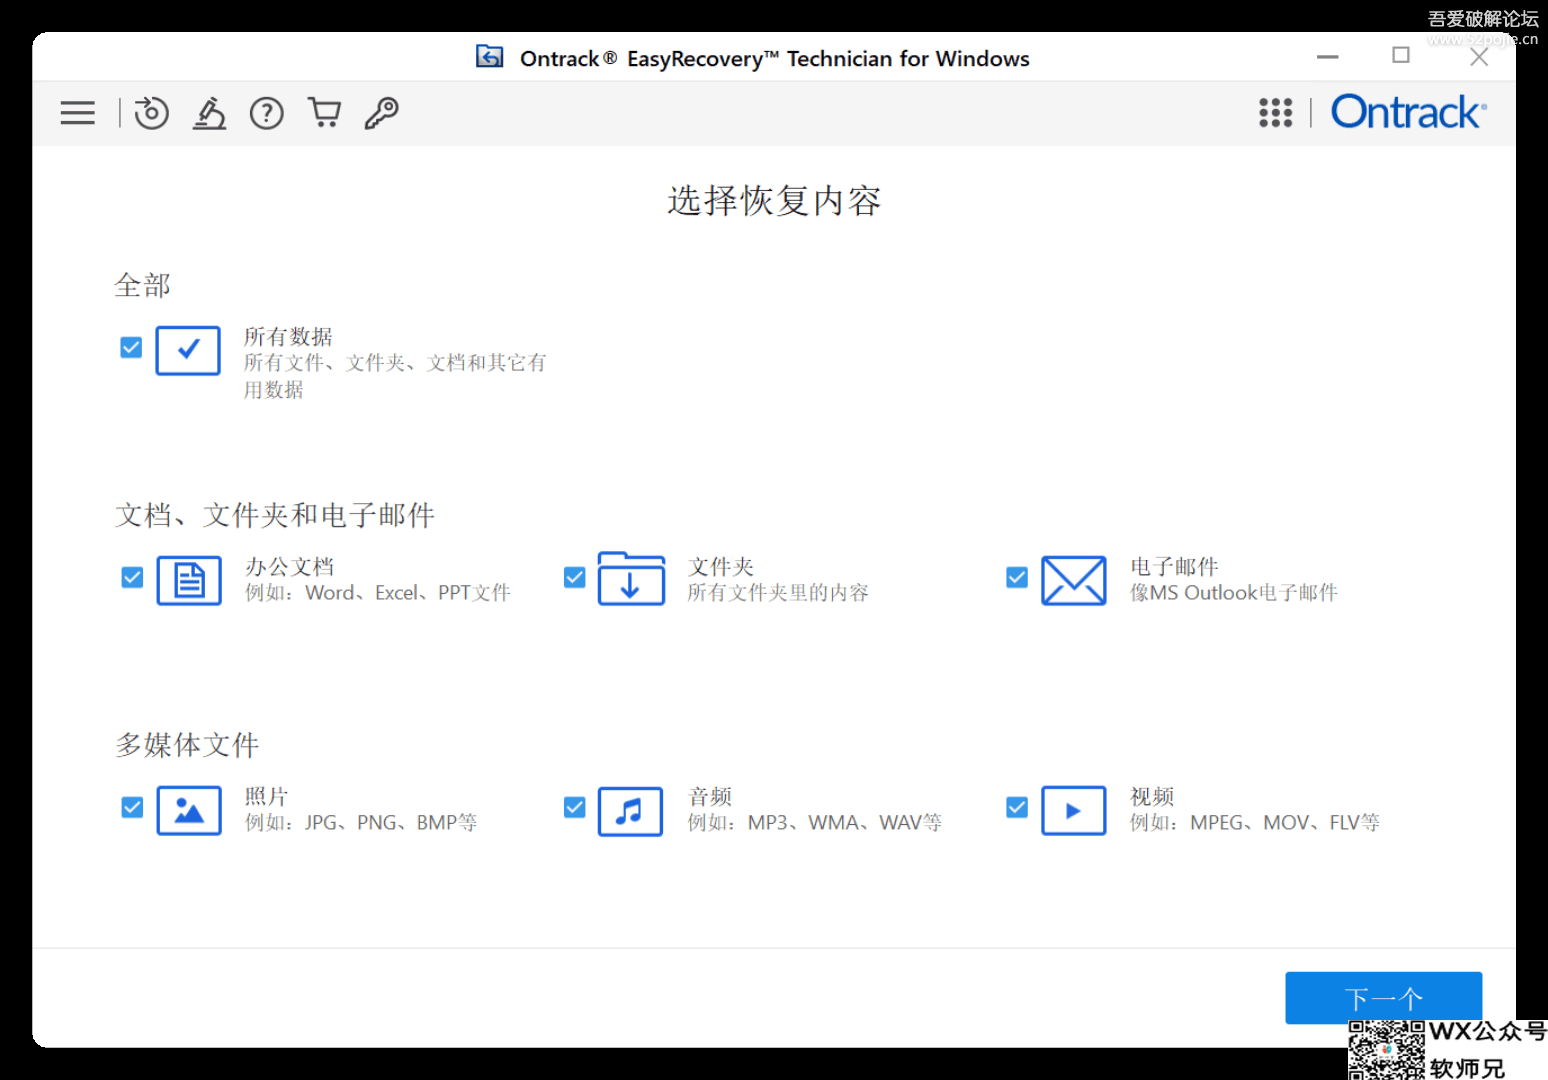Open the nine-dot apps grid icon
Screen dimensions: 1548x1080
click(1276, 113)
